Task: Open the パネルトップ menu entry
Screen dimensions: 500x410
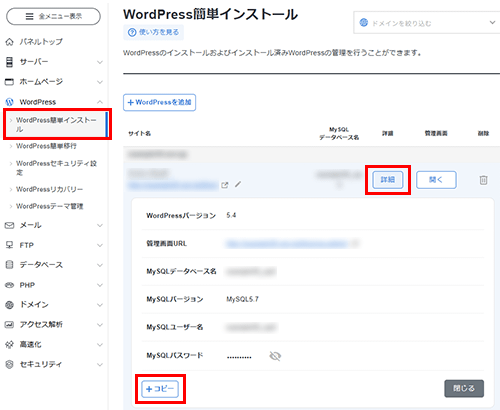Action: [41, 42]
